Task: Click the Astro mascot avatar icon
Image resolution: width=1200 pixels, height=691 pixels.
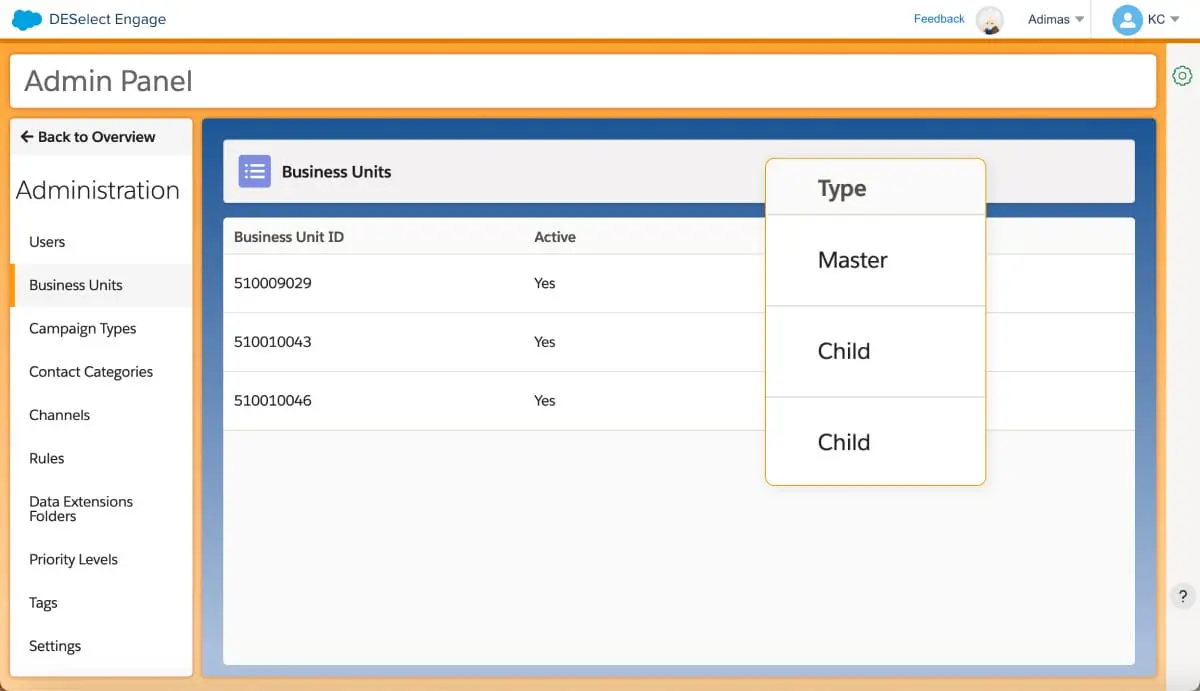Action: tap(989, 20)
